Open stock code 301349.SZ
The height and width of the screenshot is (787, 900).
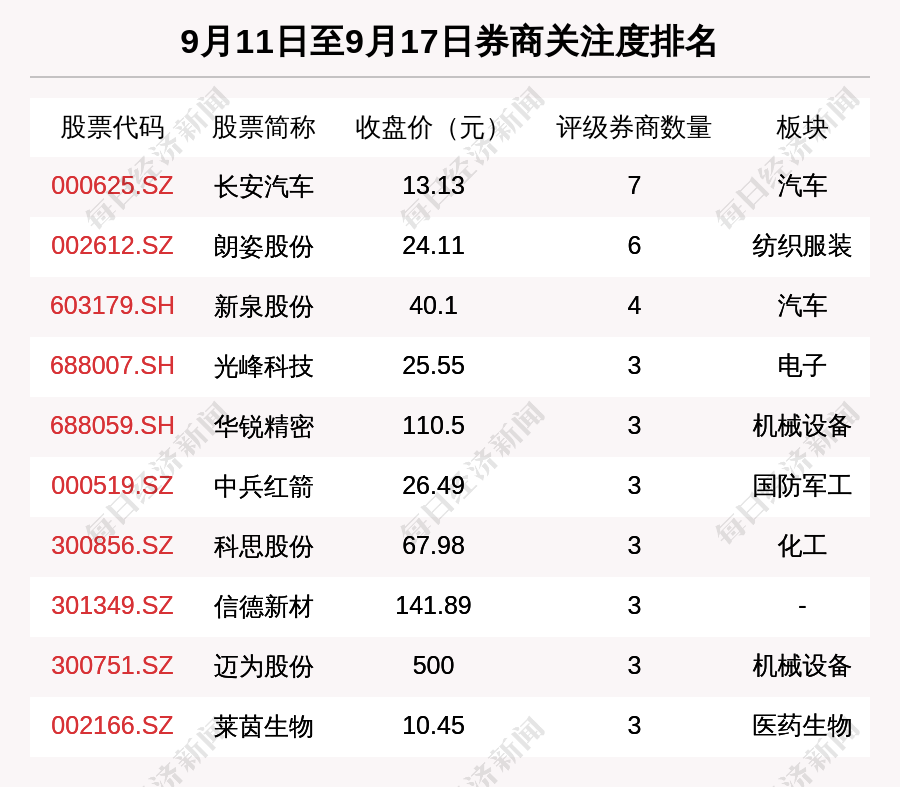point(112,606)
